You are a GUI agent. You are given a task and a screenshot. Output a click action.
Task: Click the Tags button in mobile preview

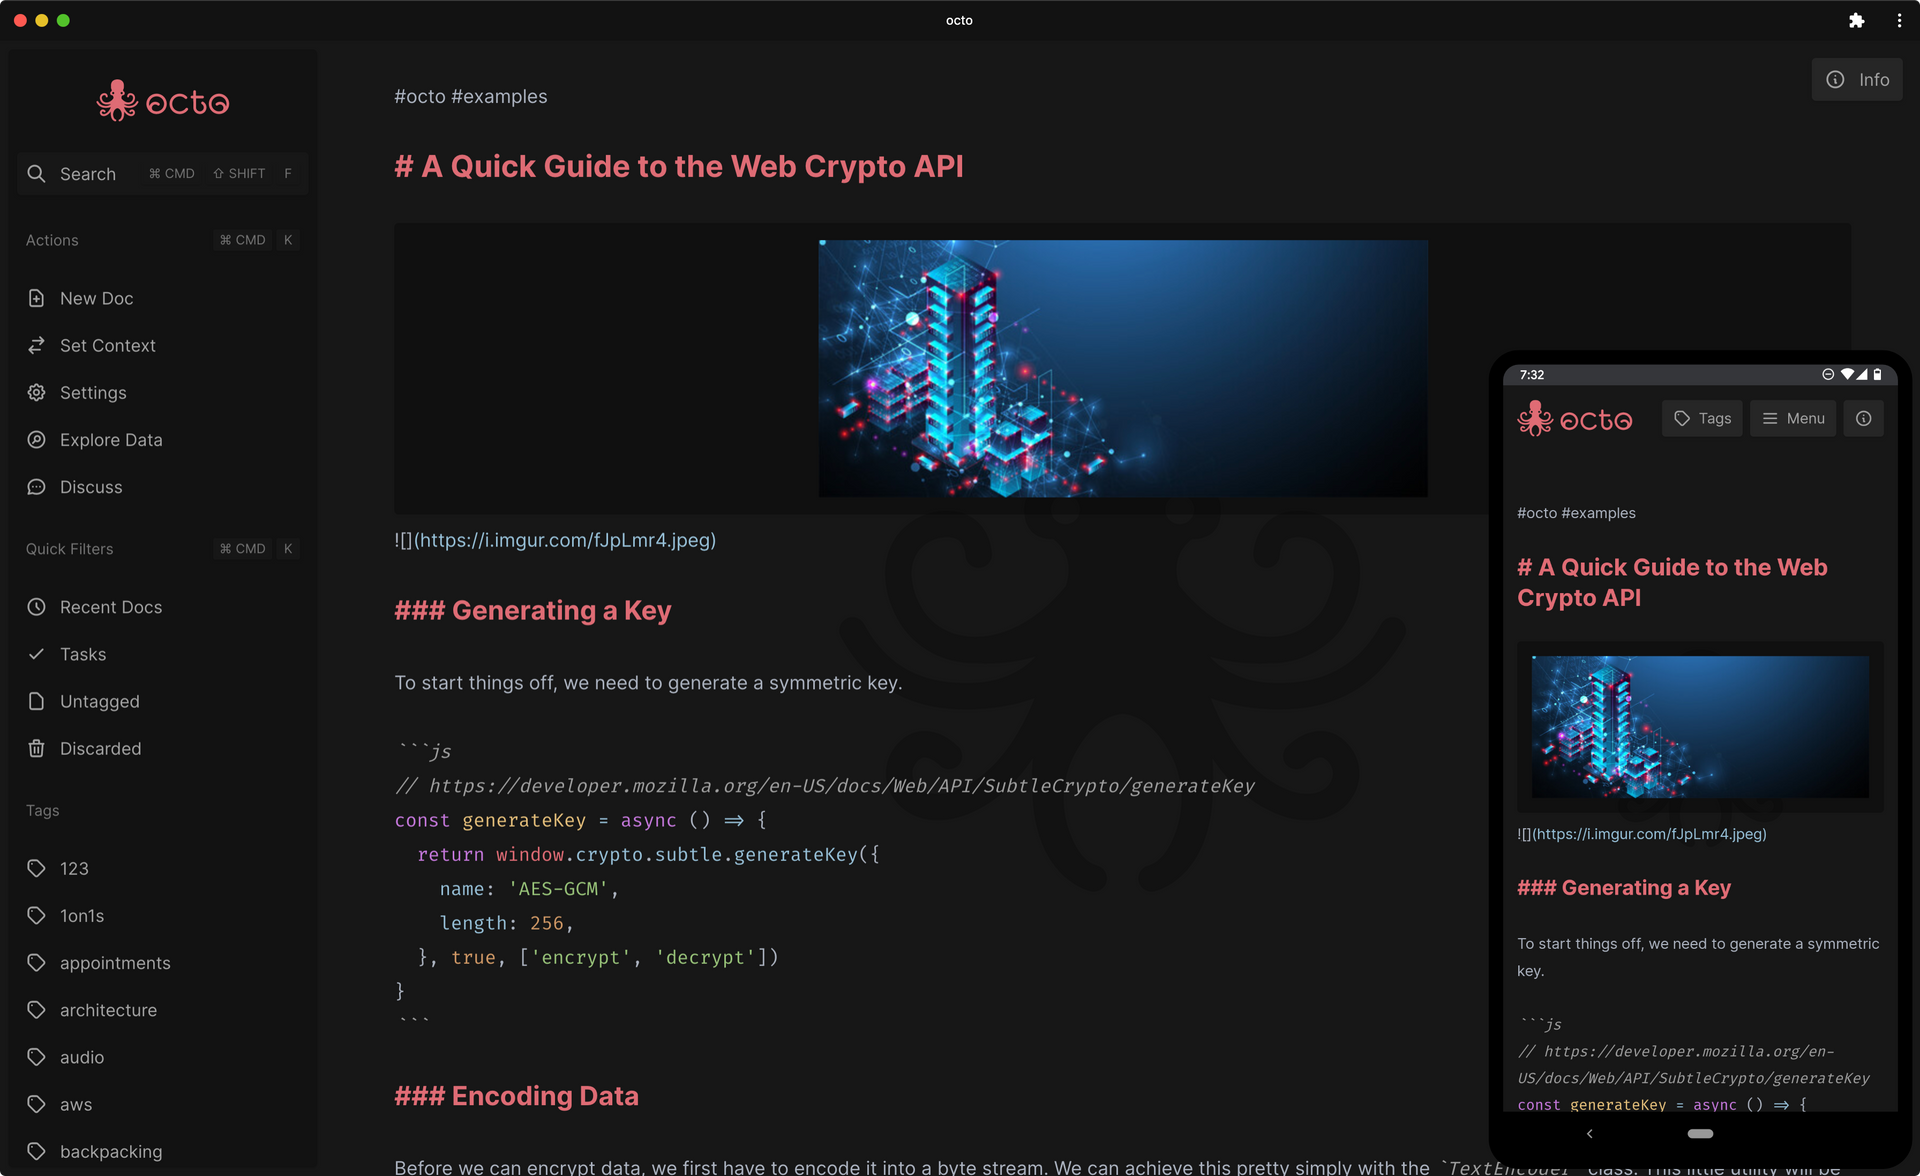[x=1702, y=419]
